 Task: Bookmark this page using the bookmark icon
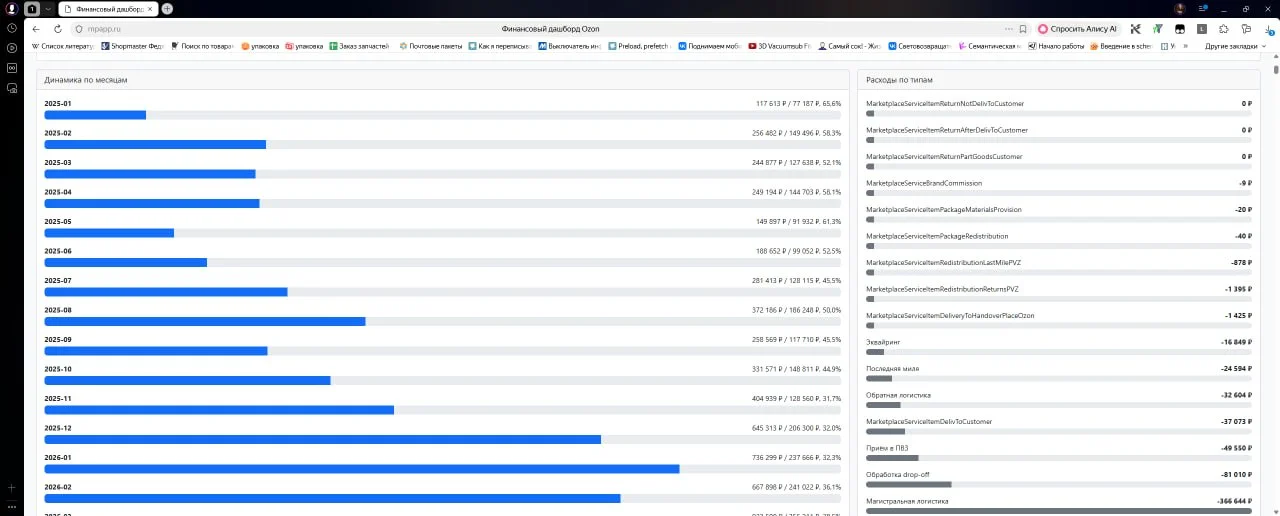pos(1022,29)
